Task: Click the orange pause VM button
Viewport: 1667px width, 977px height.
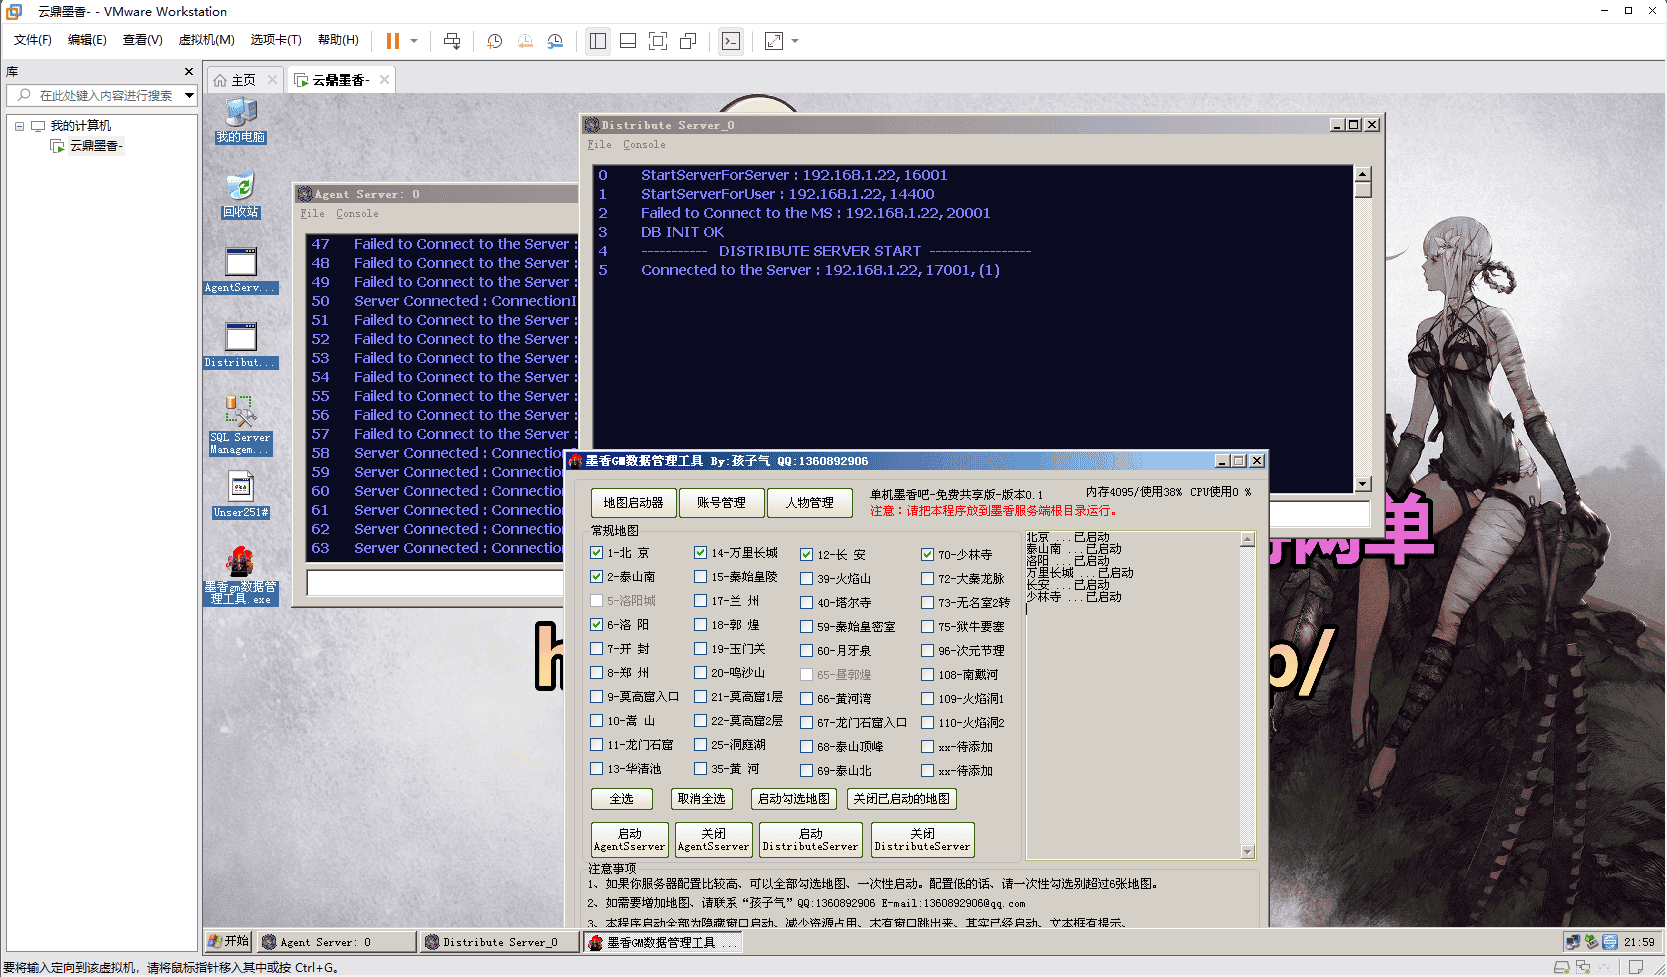Action: 392,41
